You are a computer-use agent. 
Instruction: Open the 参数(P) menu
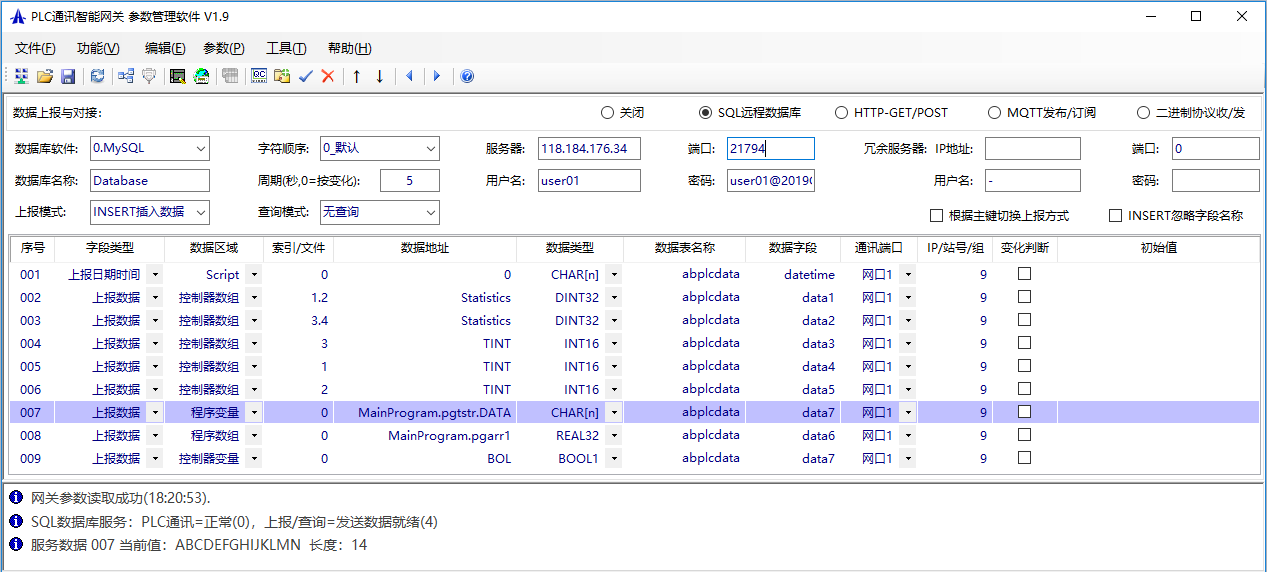(223, 48)
